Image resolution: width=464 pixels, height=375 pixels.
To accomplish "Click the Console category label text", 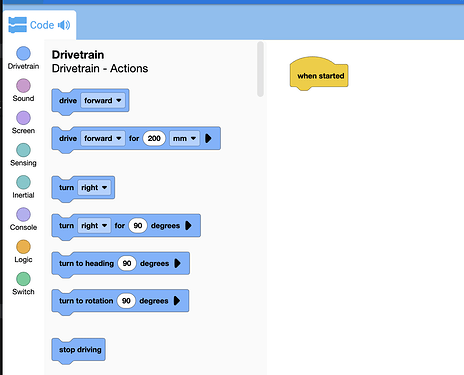I will (x=23, y=227).
